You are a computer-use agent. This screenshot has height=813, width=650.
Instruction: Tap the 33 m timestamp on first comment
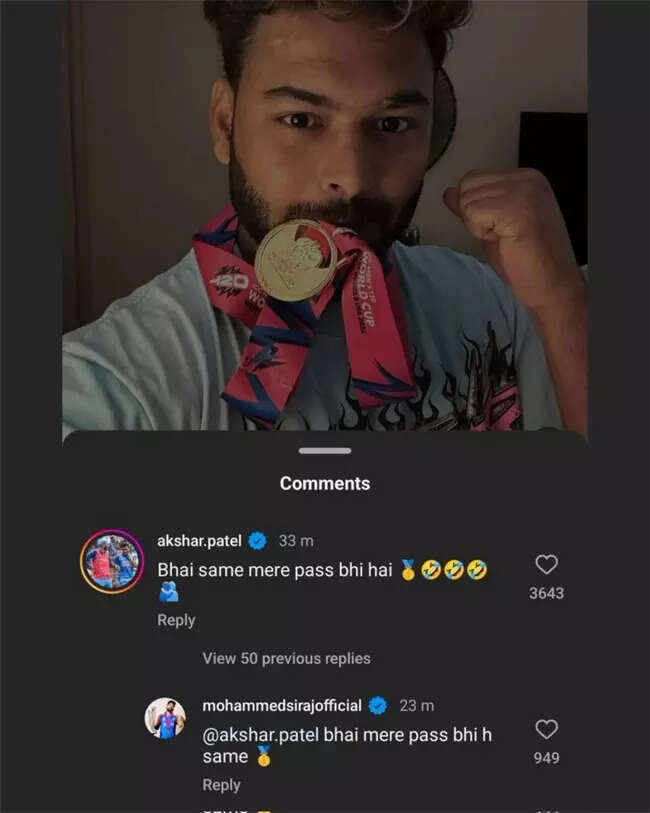pos(296,541)
